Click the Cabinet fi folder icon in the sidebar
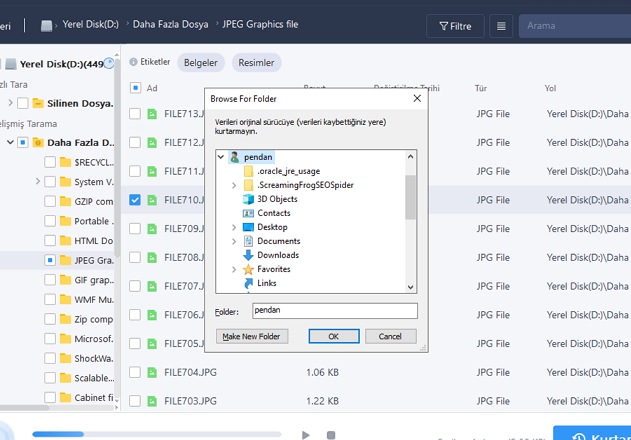The width and height of the screenshot is (631, 440). [65, 397]
